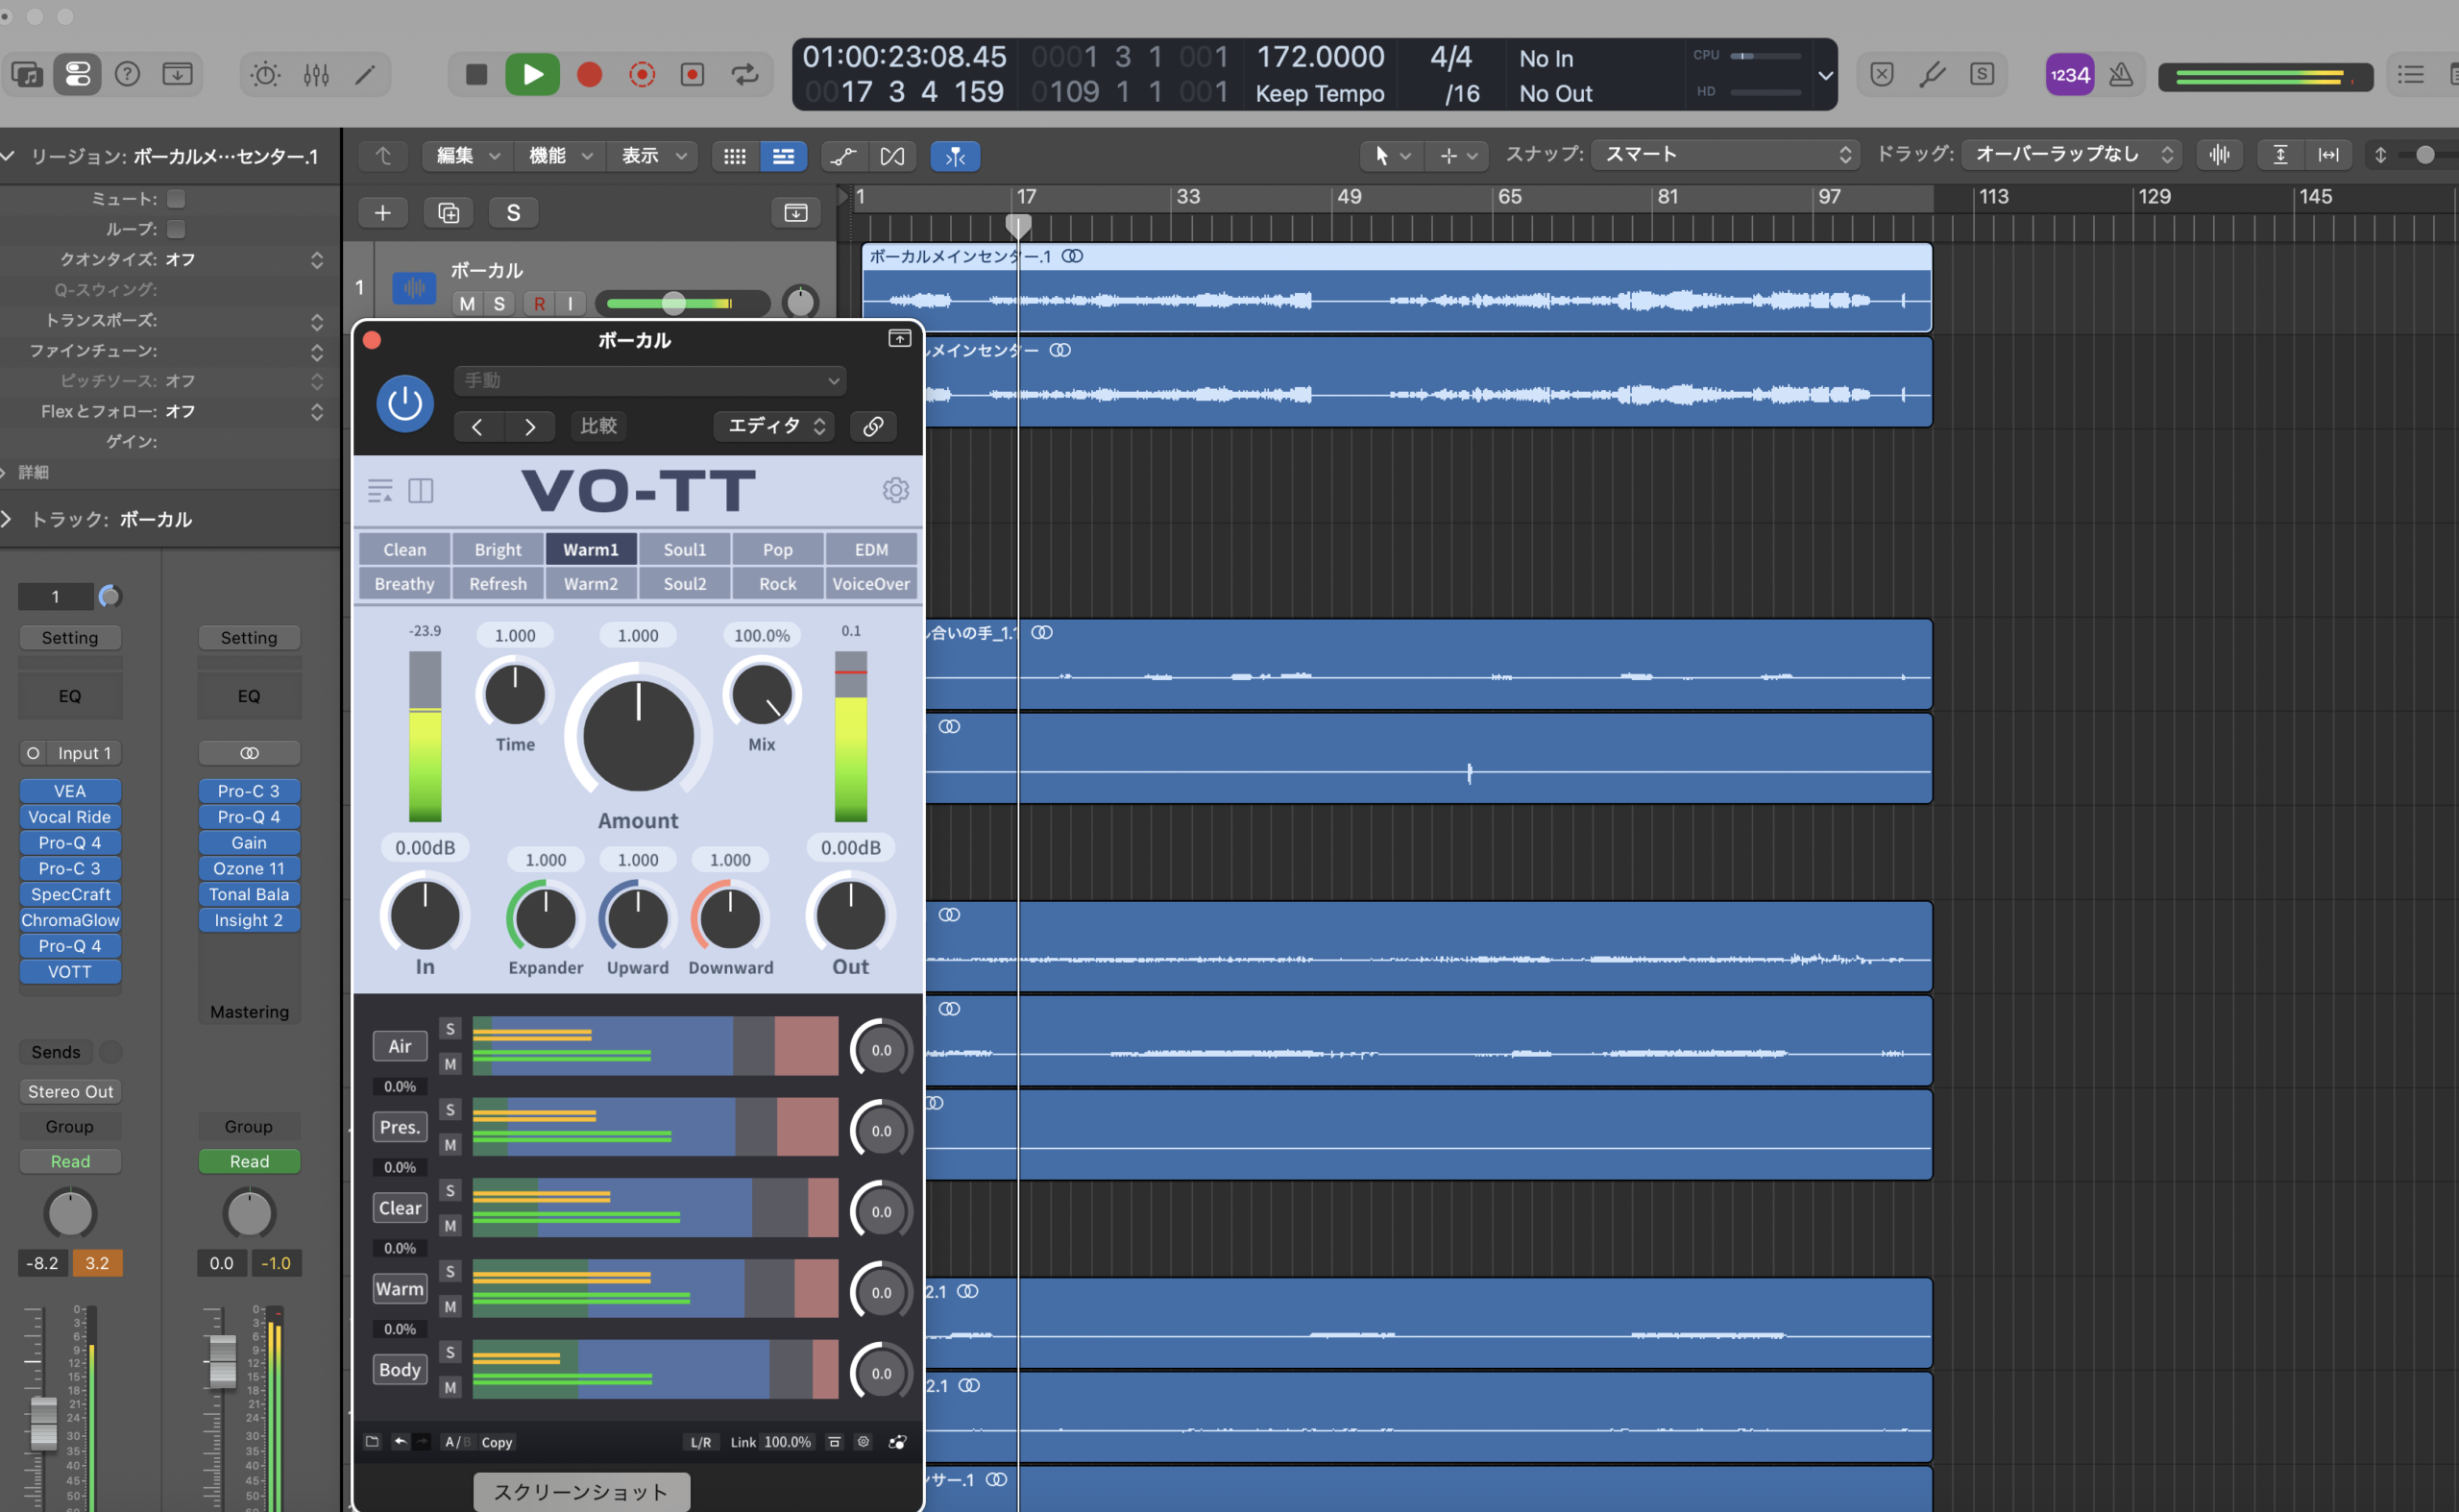Open the Library button in control bar

27,74
